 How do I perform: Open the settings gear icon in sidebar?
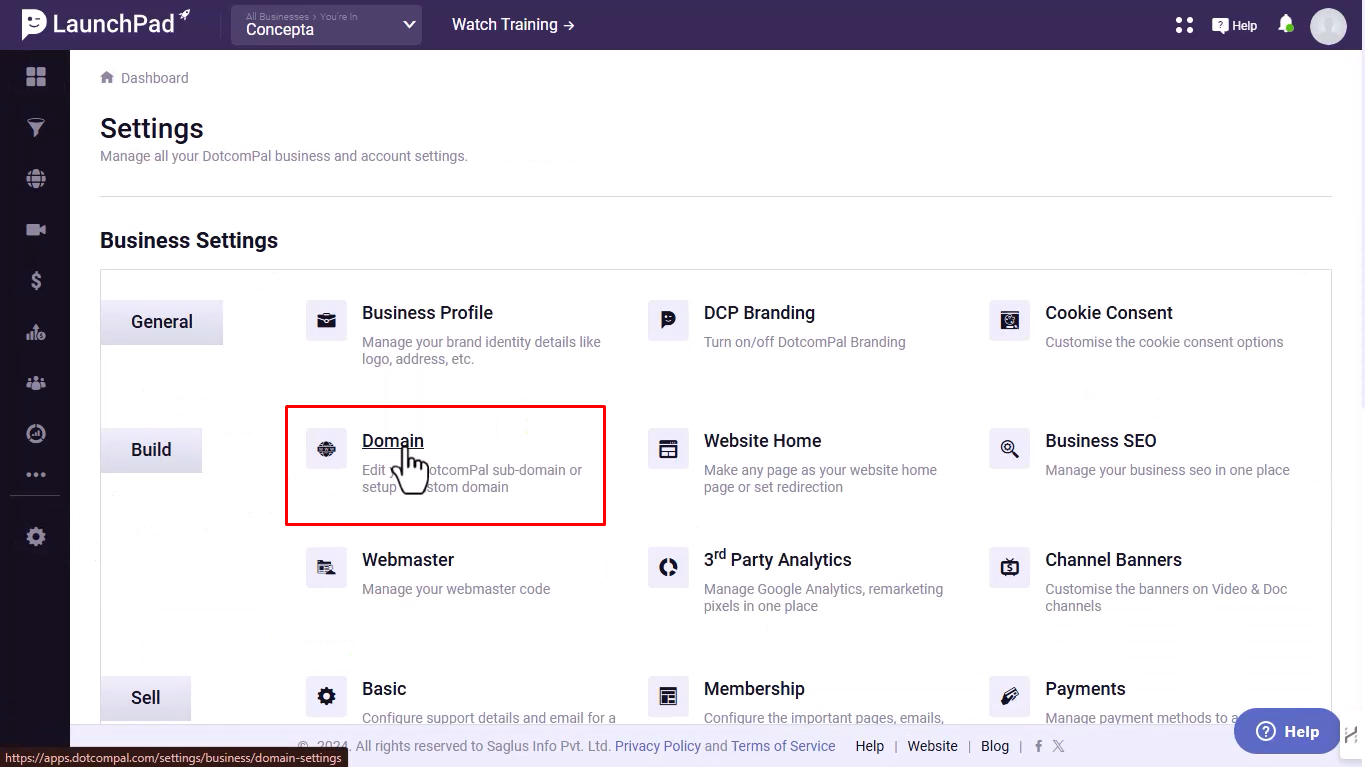pos(36,537)
